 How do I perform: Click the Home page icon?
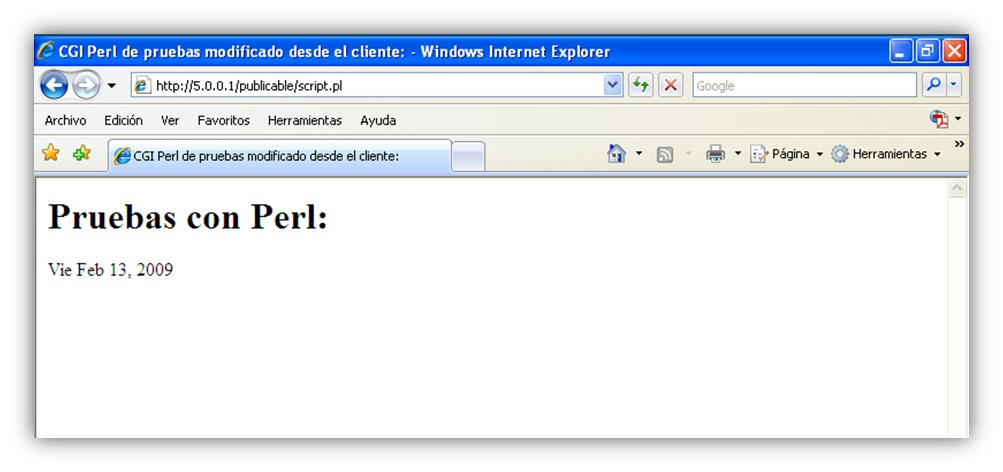(616, 153)
